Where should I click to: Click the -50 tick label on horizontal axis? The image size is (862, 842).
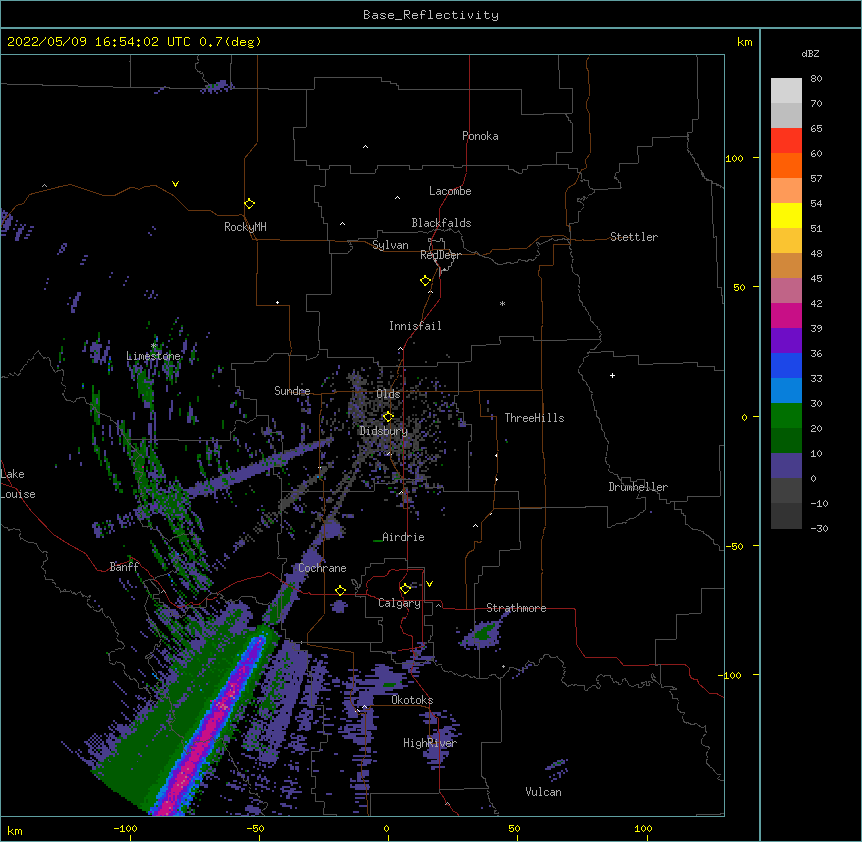(255, 828)
